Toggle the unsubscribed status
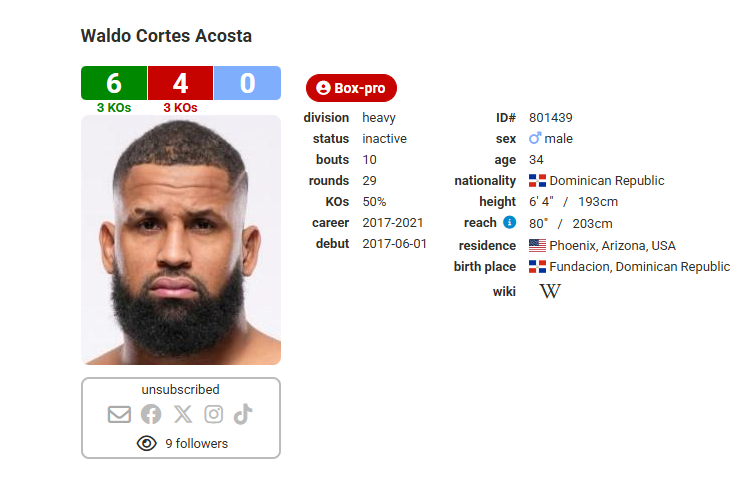Screen dimensions: 744x483 pyautogui.click(x=180, y=390)
